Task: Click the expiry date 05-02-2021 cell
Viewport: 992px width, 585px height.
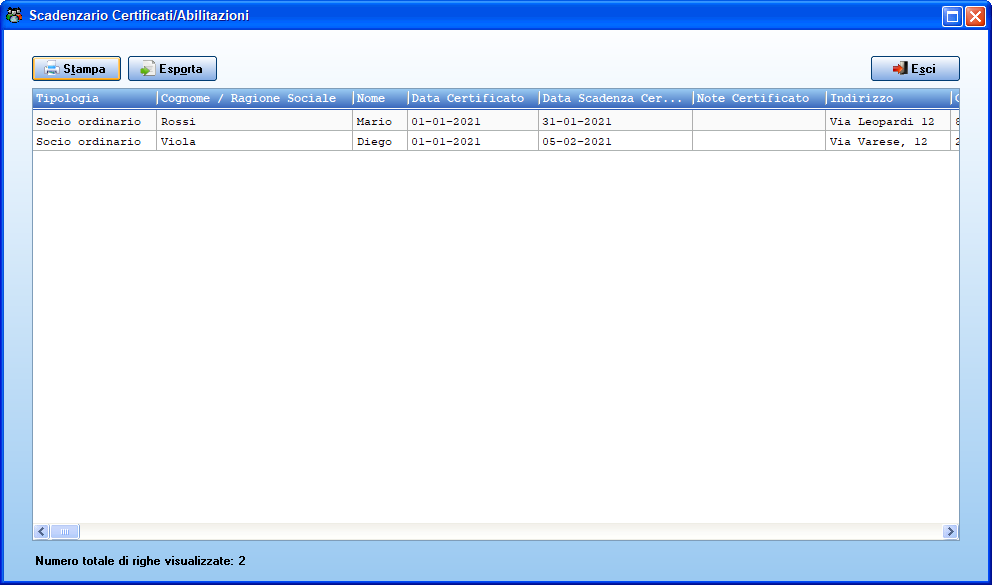Action: click(x=616, y=141)
